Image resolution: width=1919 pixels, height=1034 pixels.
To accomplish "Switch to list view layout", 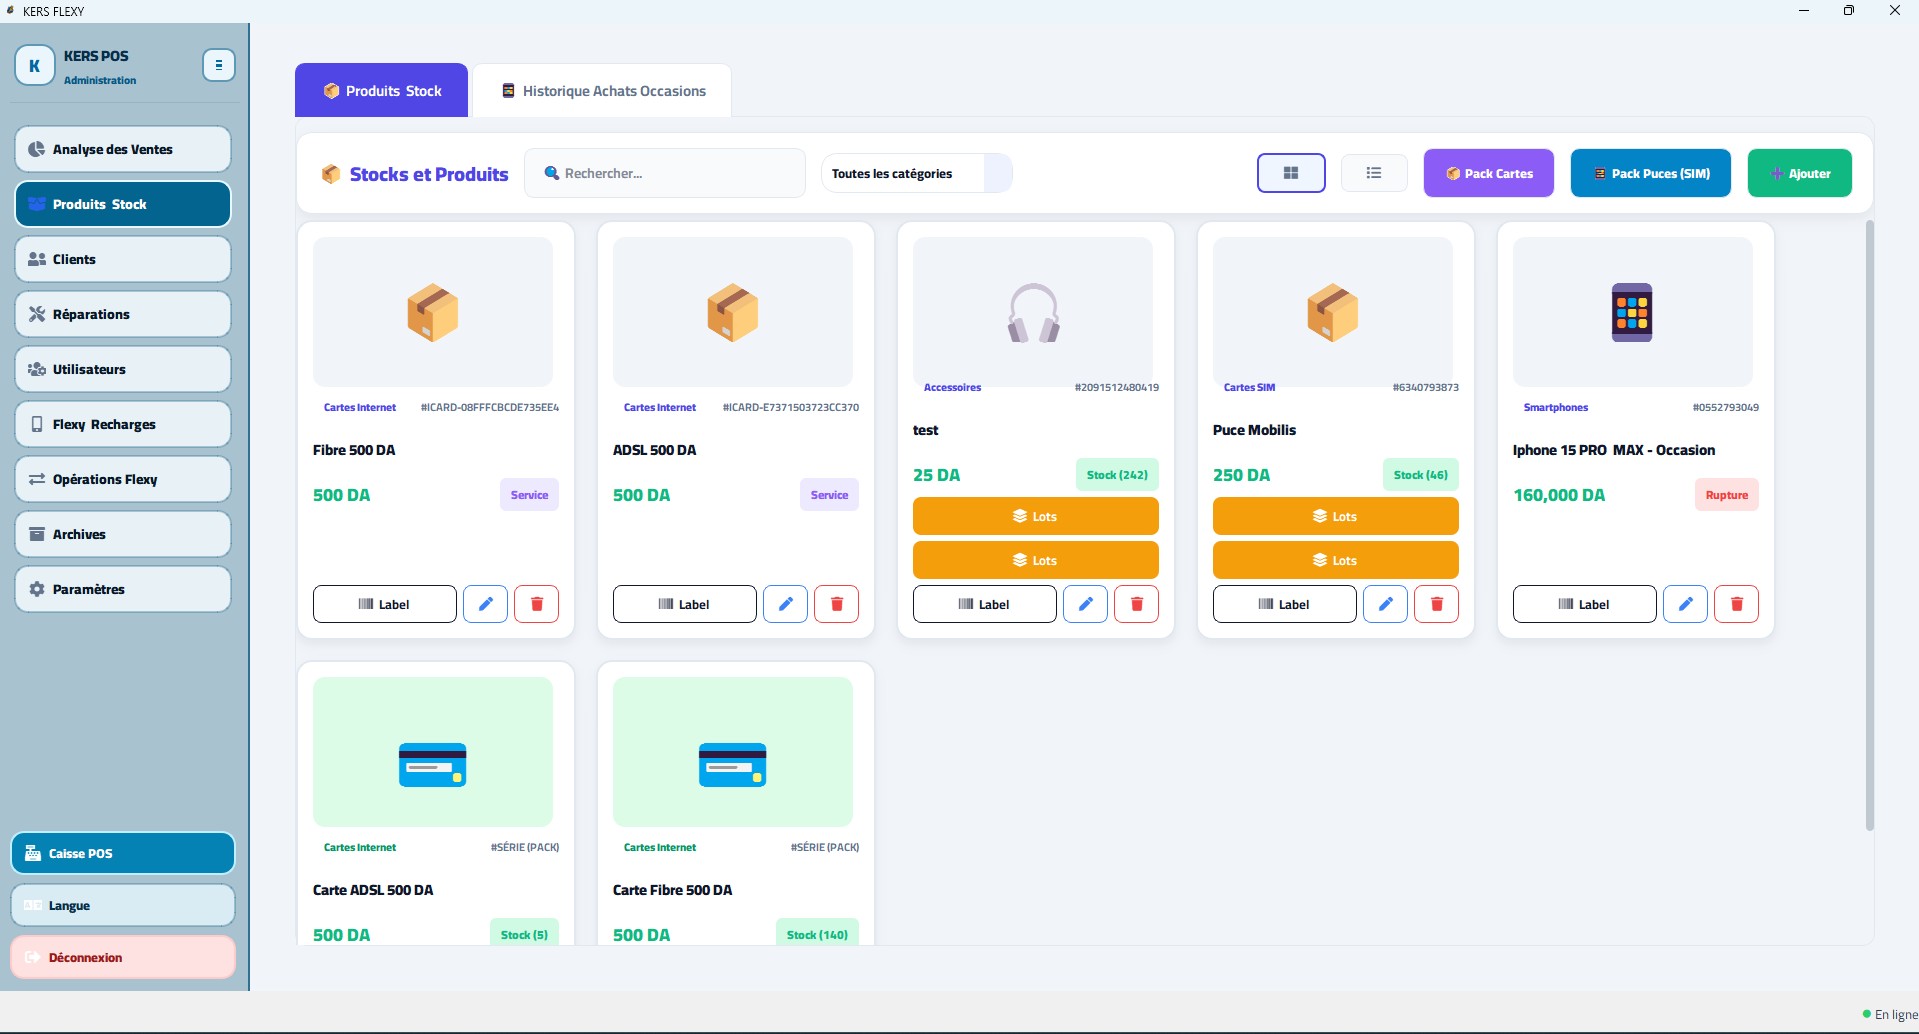I will [1374, 173].
